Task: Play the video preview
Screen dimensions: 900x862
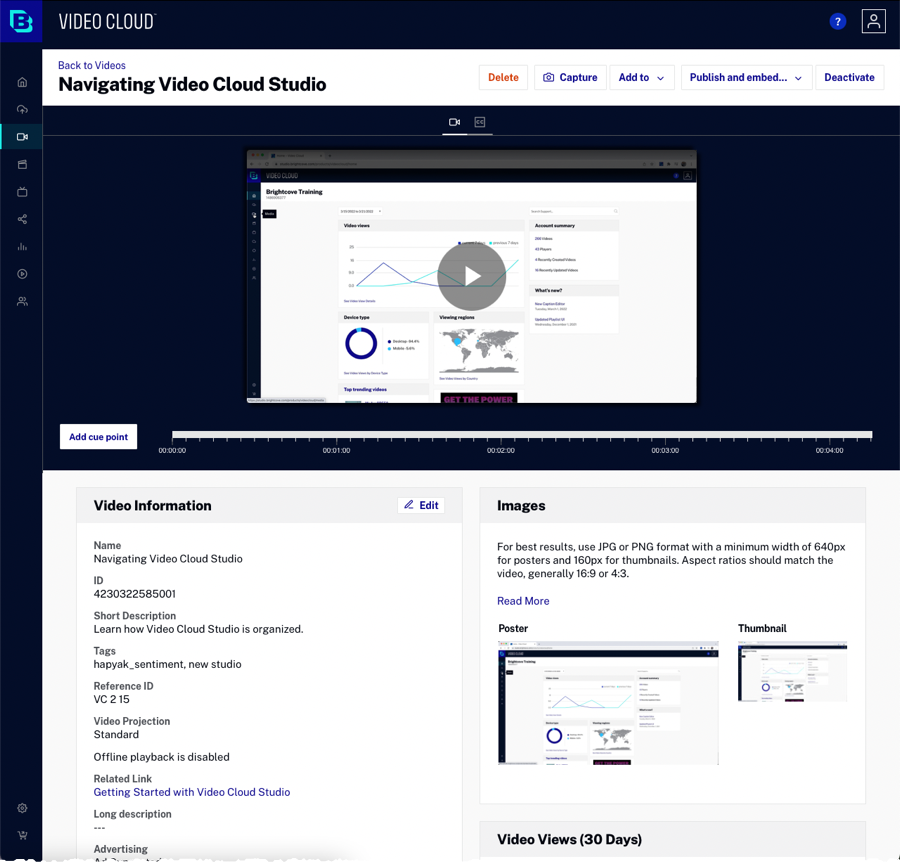Action: coord(472,277)
